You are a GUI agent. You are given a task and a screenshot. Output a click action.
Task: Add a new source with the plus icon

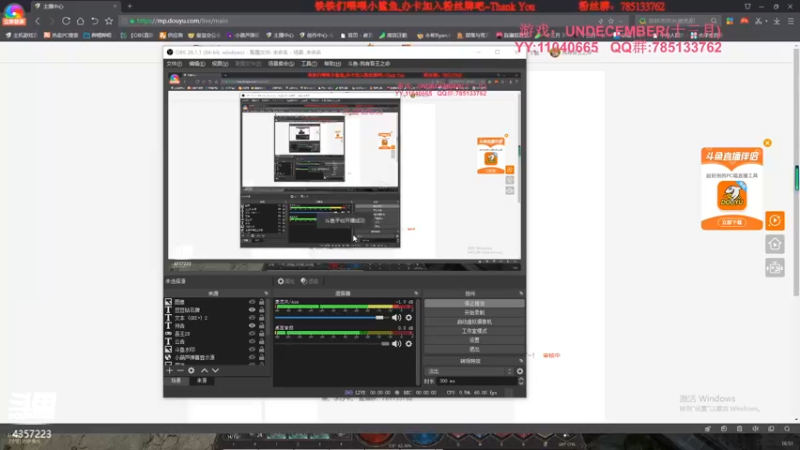169,370
